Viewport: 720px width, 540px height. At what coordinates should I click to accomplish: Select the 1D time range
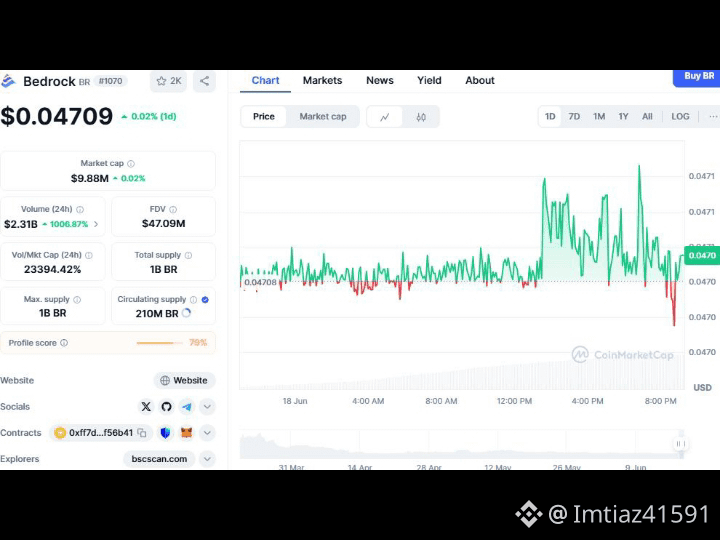550,117
